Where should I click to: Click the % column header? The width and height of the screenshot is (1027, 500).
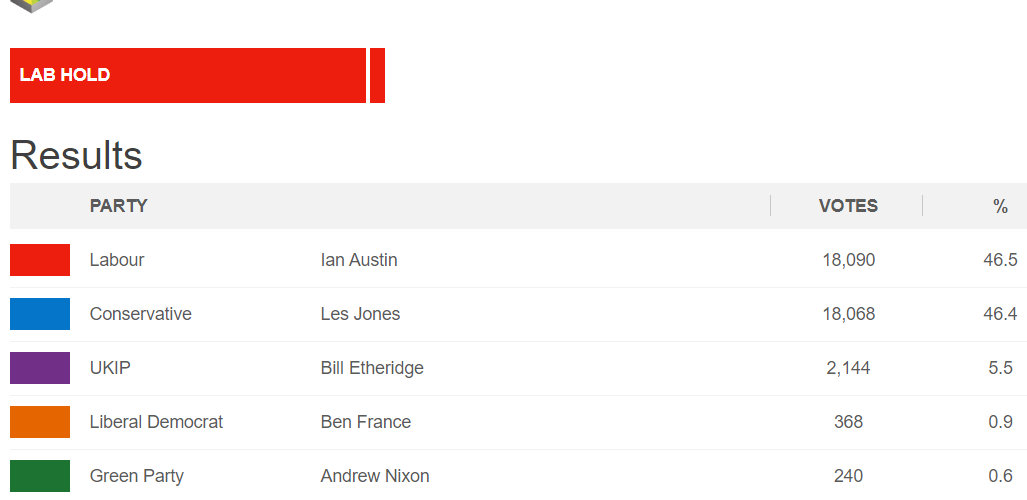[1000, 206]
